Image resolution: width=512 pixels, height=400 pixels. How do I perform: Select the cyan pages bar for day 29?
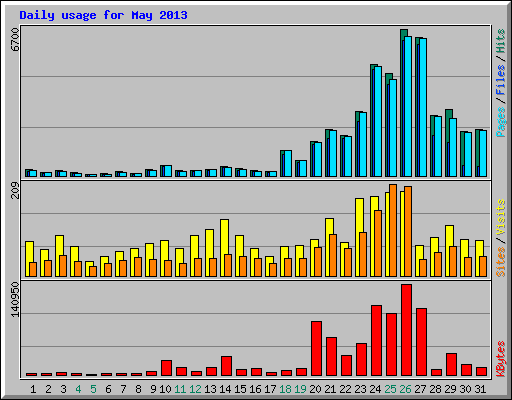pos(453,147)
